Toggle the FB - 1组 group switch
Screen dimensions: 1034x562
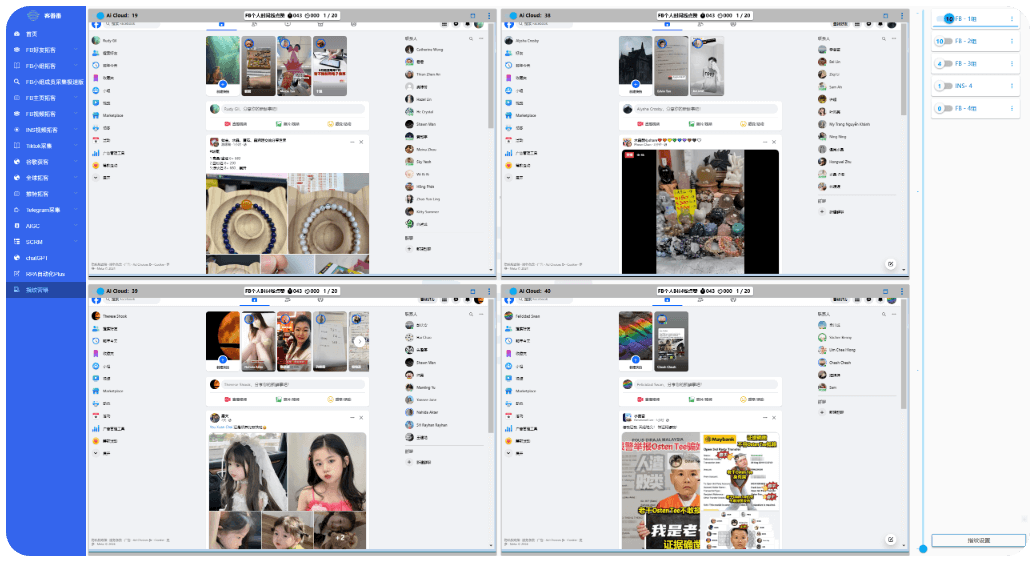click(x=946, y=19)
